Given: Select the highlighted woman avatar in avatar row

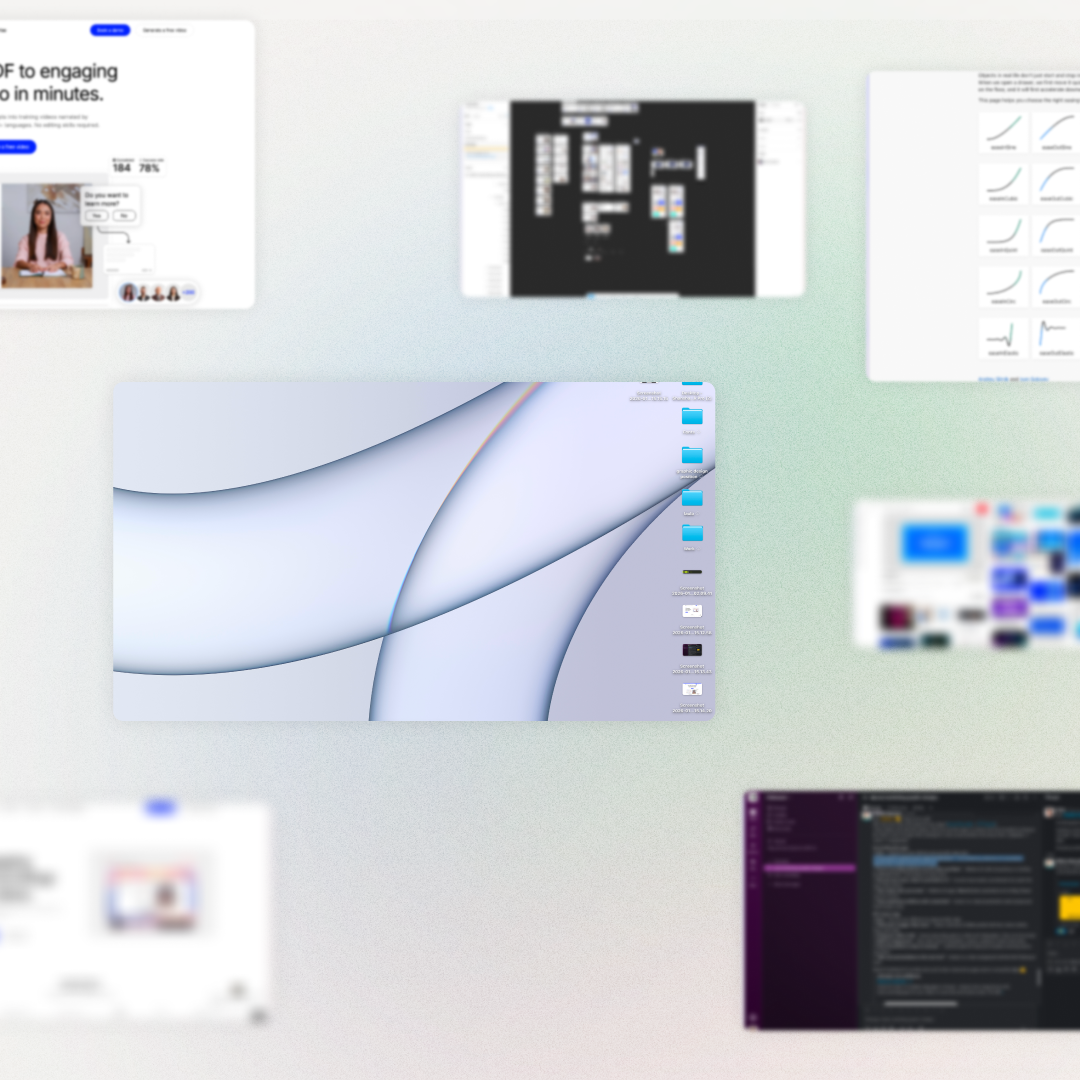Looking at the screenshot, I should 129,293.
